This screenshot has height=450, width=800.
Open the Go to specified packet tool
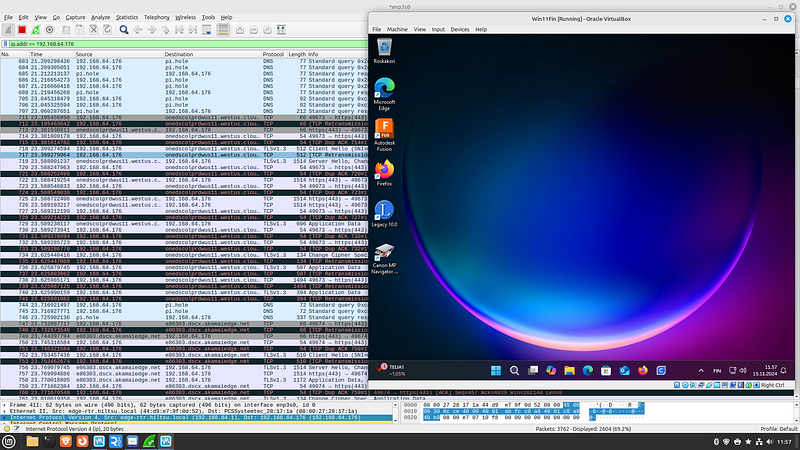click(x=165, y=30)
